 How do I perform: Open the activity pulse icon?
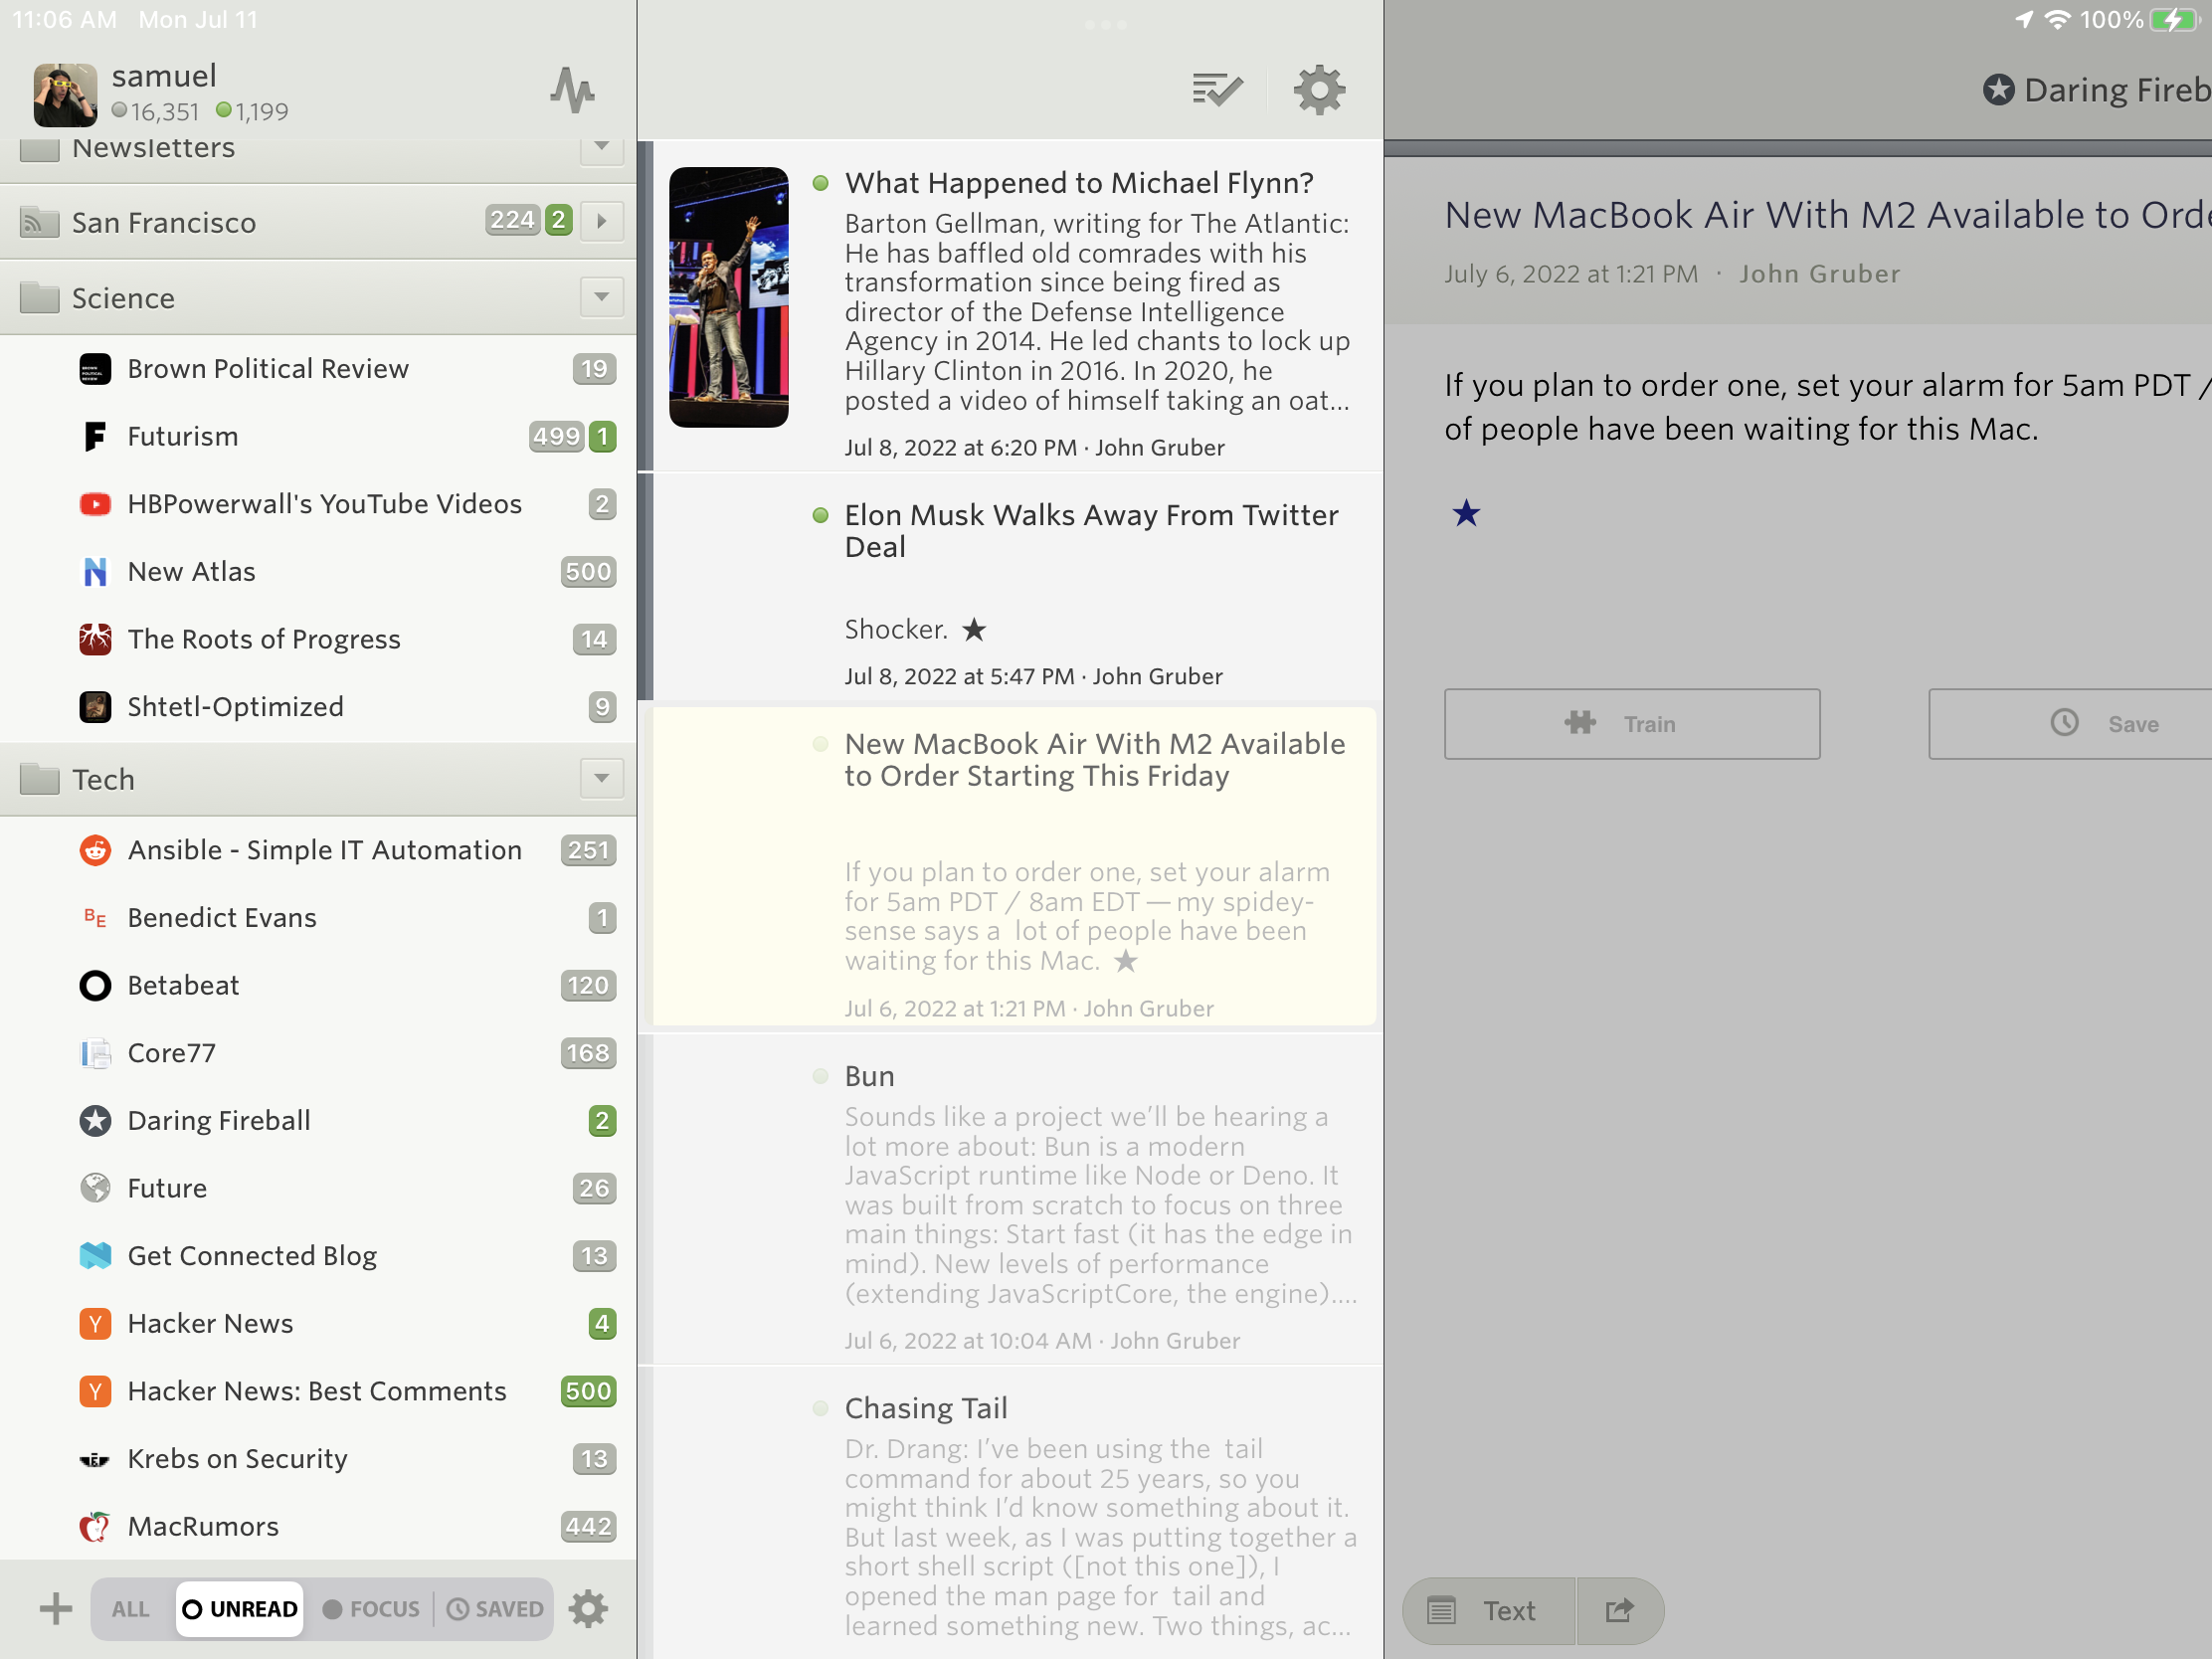click(573, 91)
